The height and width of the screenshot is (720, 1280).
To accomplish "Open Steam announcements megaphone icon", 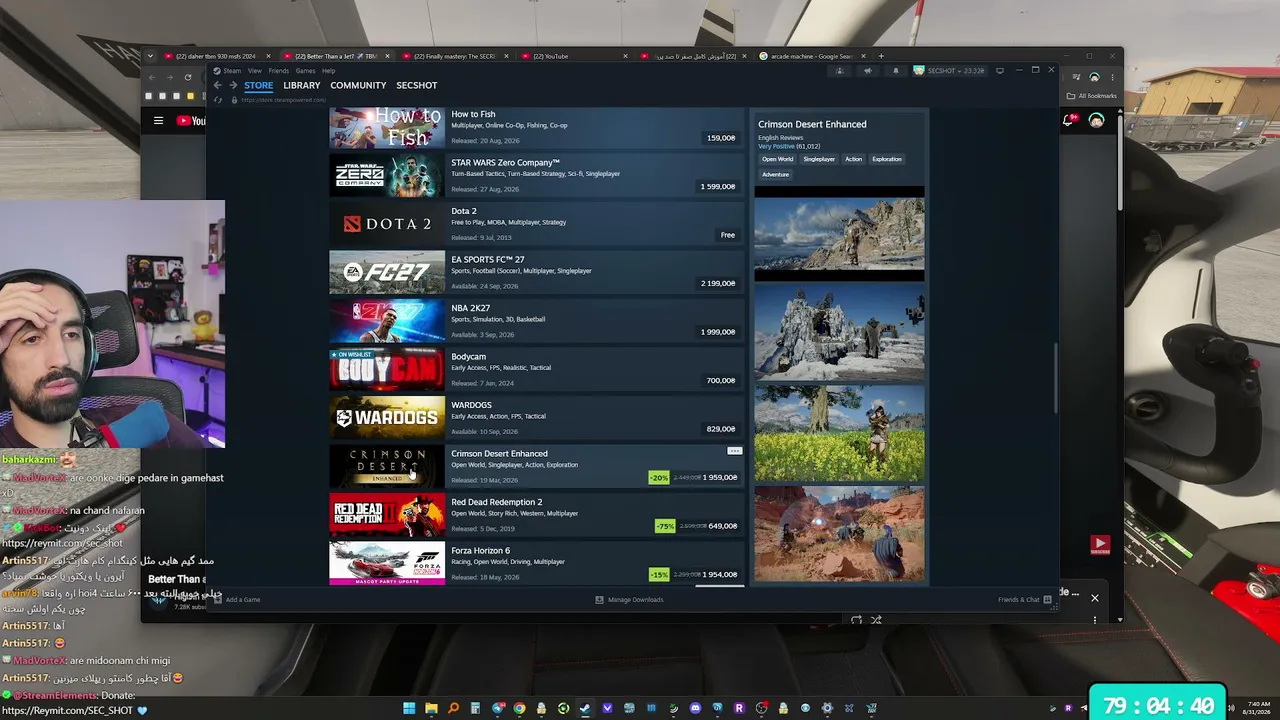I will pos(867,70).
